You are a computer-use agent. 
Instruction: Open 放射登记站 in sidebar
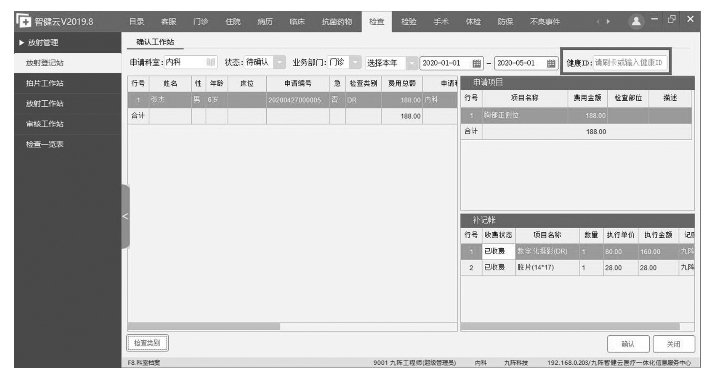(x=68, y=63)
